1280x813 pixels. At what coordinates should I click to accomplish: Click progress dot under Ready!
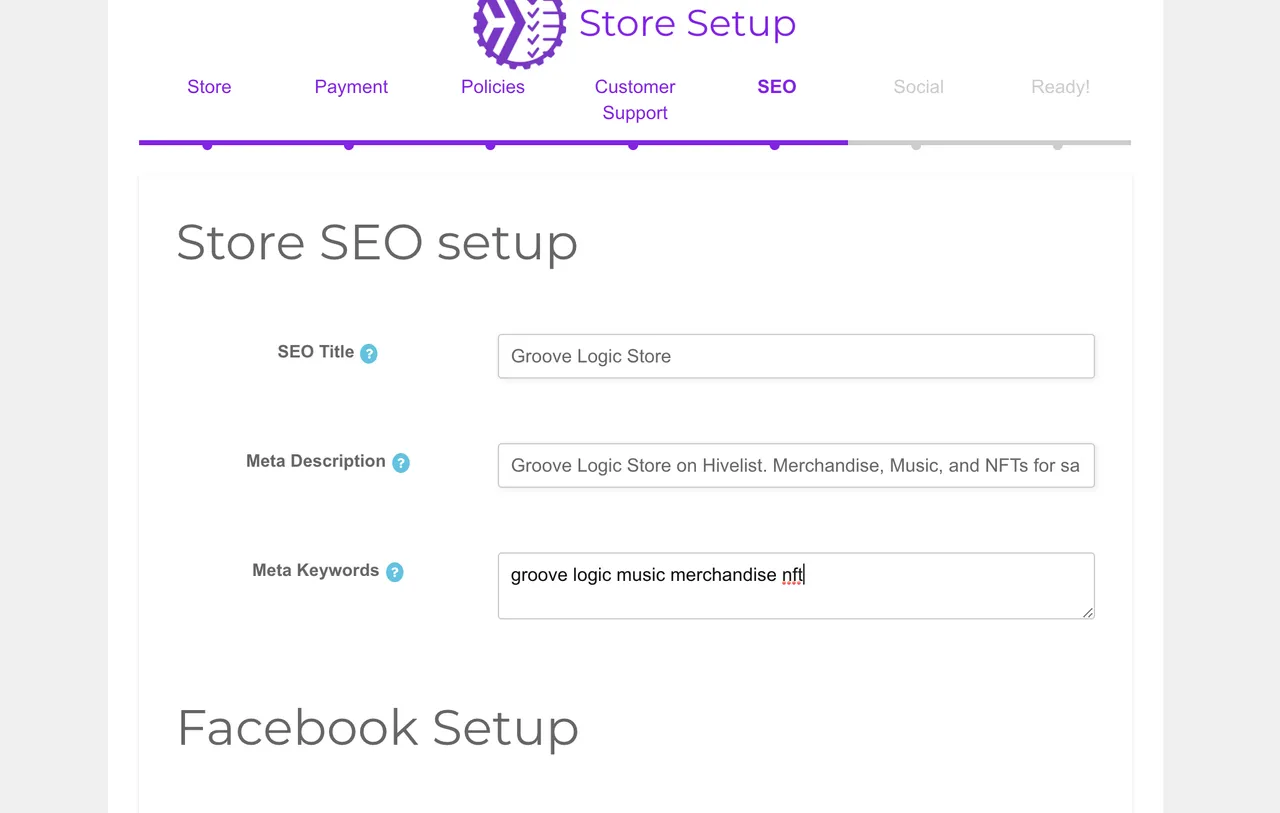(x=1058, y=145)
